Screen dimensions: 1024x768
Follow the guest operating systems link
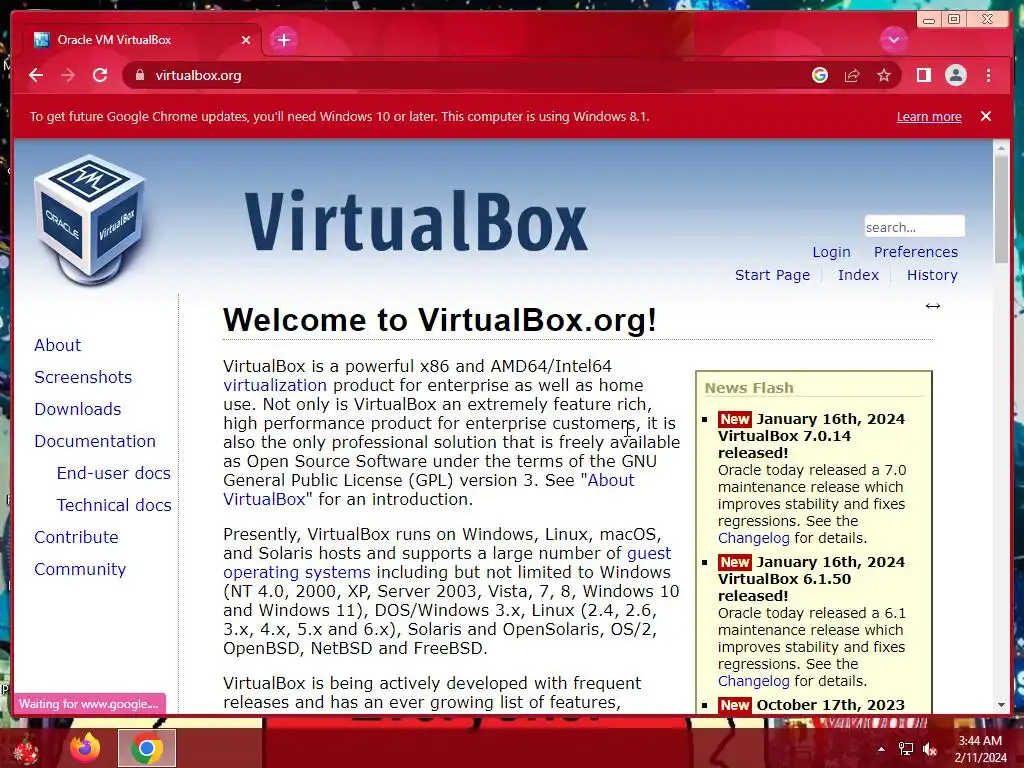296,573
